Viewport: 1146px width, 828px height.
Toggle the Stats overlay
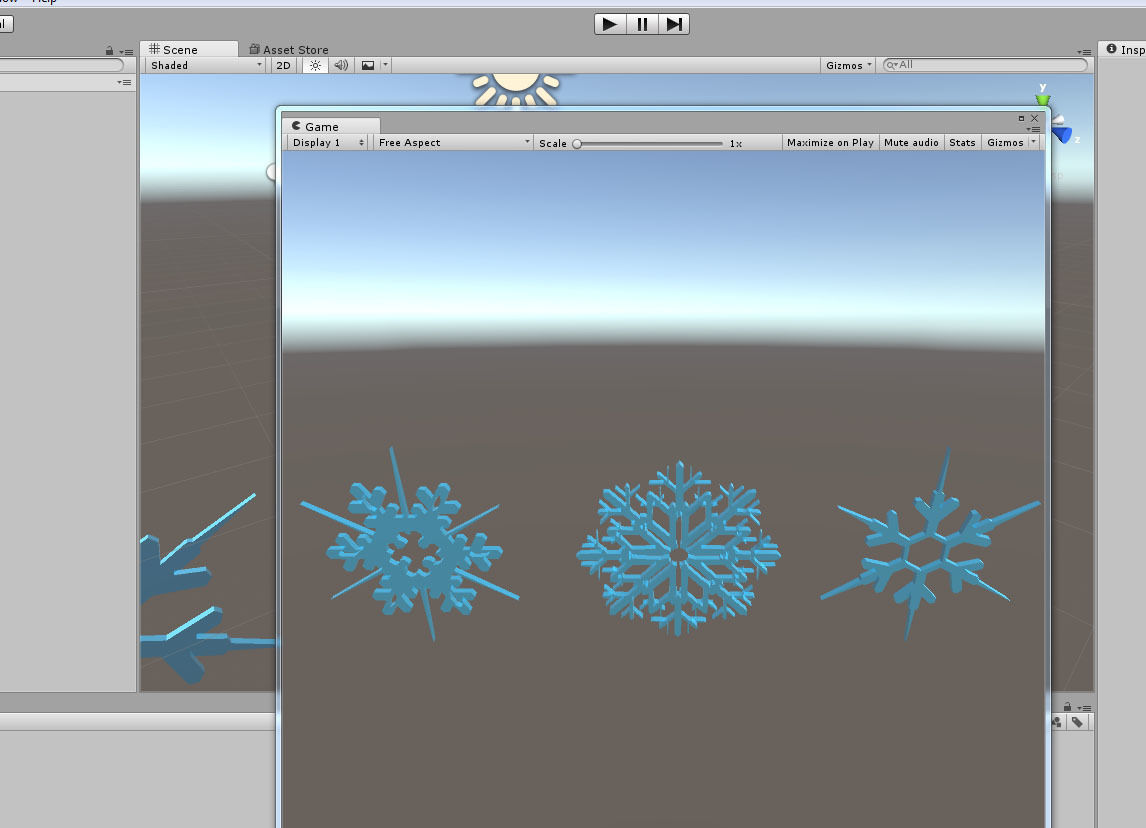[x=962, y=143]
